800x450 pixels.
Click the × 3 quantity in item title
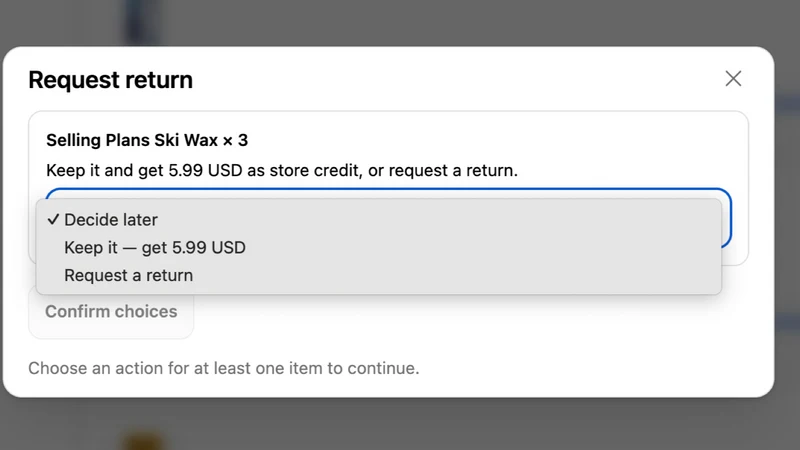click(x=235, y=140)
